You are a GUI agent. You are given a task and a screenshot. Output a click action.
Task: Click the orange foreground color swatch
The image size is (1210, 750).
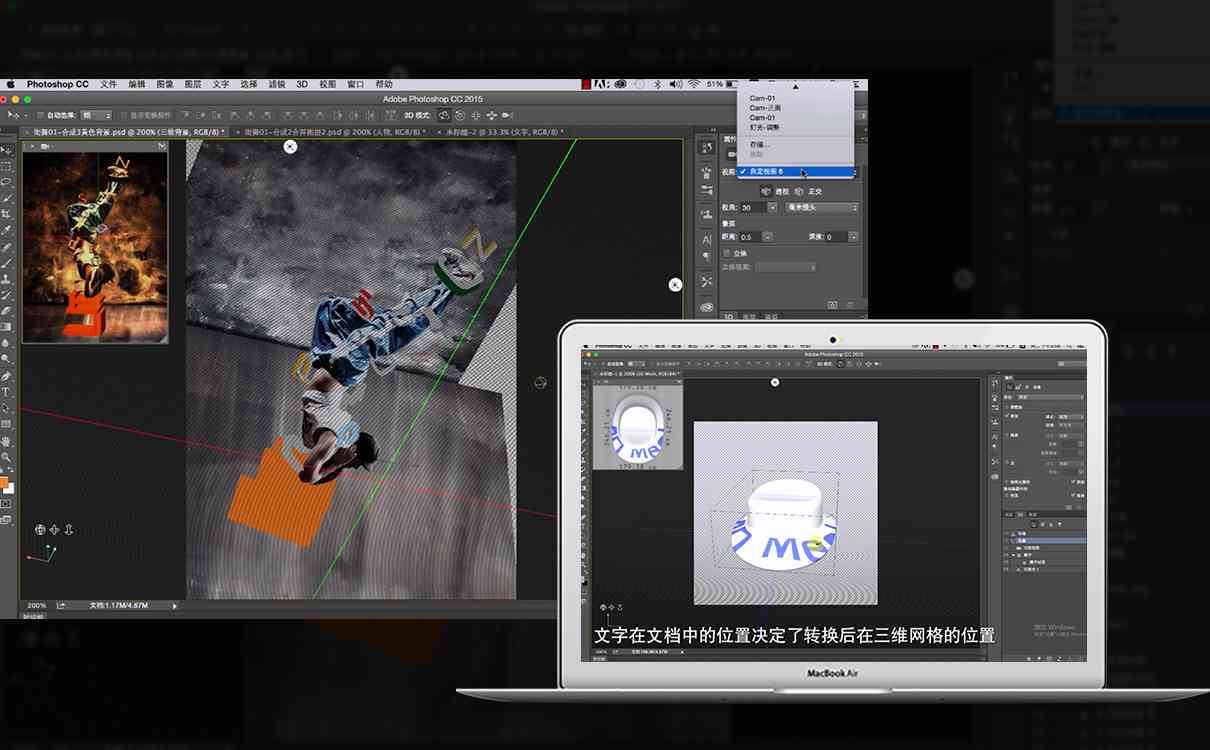pos(5,482)
